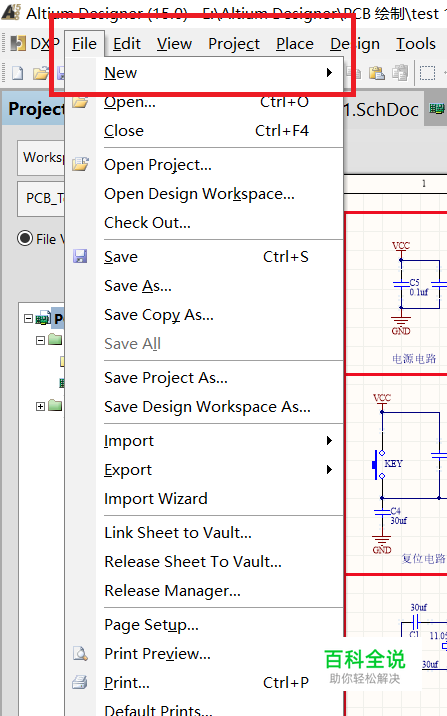The image size is (447, 716).
Task: Click the new document toolbar icon
Action: click(17, 73)
